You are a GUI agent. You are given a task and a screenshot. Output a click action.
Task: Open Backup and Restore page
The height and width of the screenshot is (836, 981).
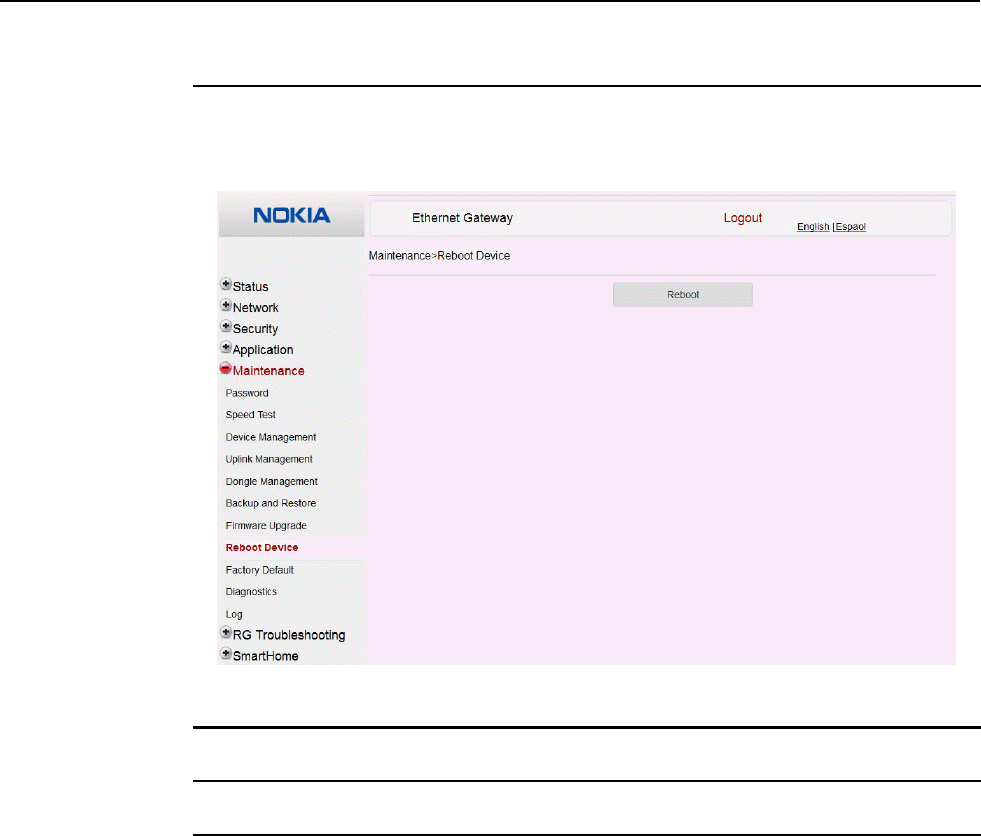coord(271,503)
